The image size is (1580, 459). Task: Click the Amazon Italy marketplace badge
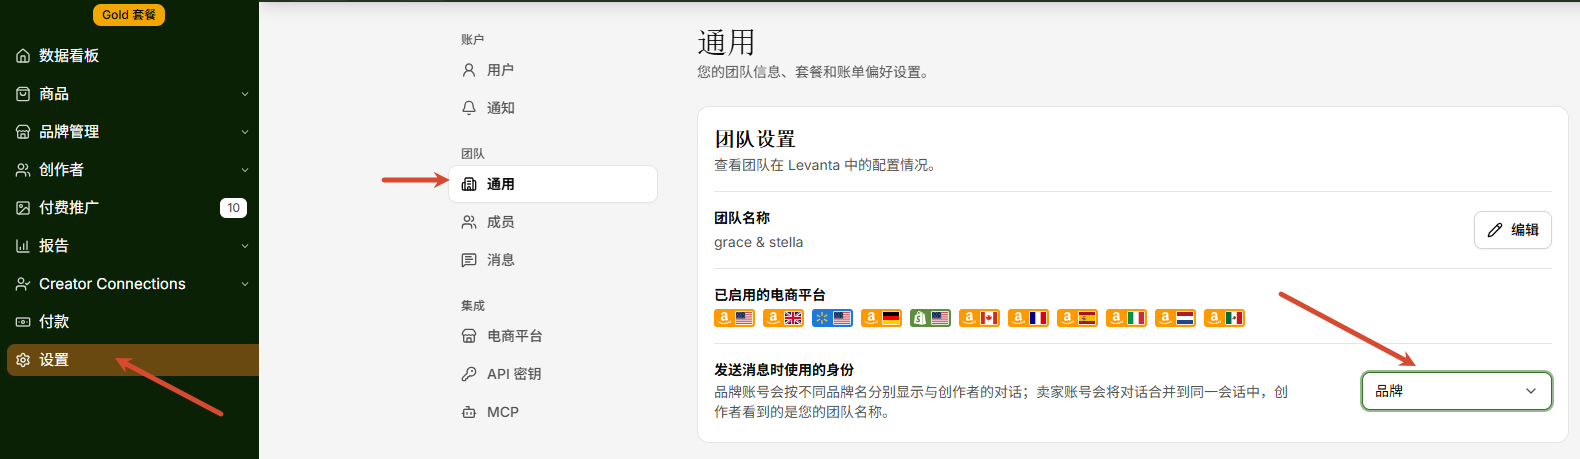(x=1126, y=318)
